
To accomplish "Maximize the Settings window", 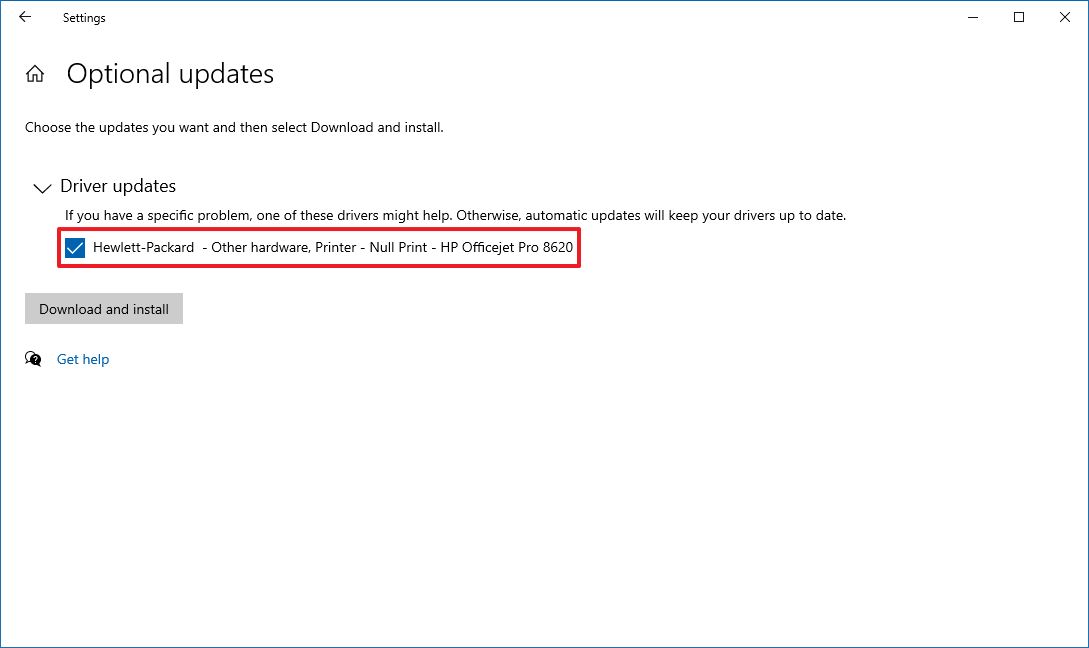I will (1018, 17).
